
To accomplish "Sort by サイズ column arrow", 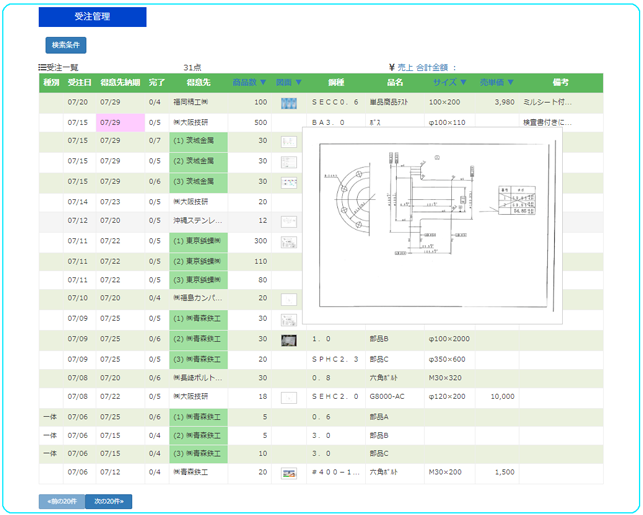I will (463, 82).
